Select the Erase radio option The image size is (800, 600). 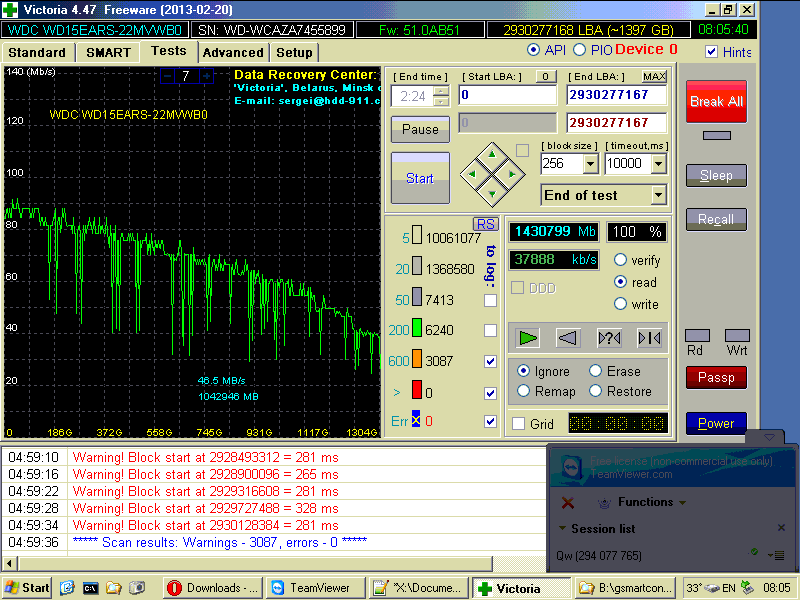(595, 371)
